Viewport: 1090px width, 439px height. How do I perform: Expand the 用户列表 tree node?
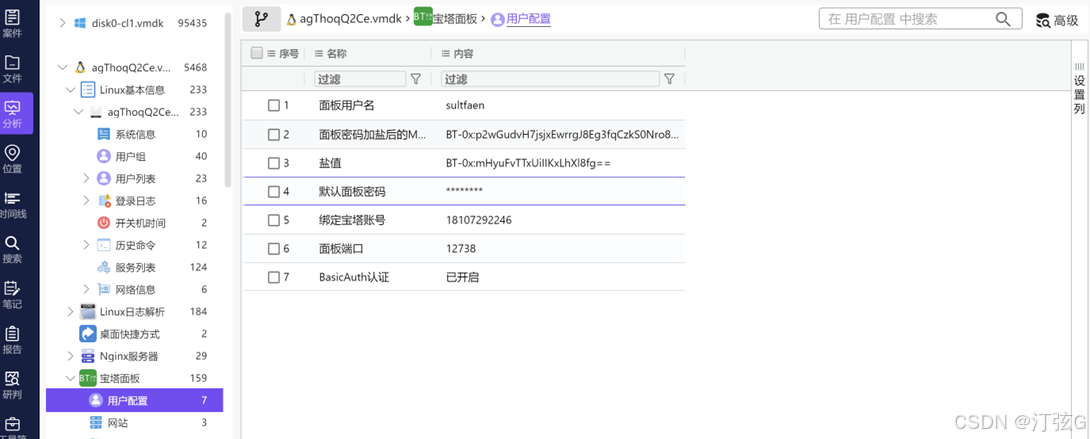click(86, 179)
